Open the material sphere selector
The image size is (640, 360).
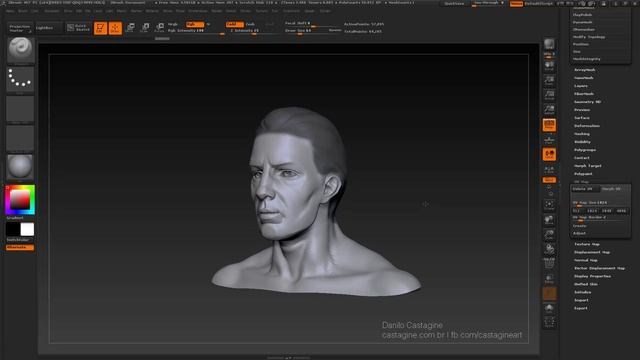(x=20, y=167)
